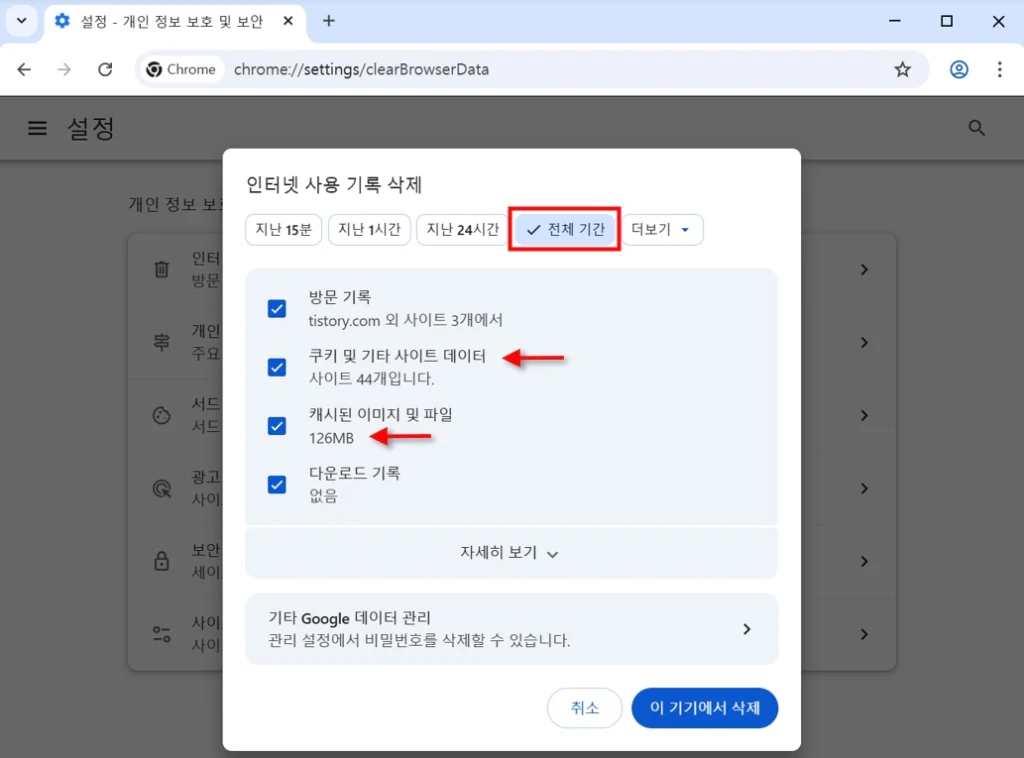1024x758 pixels.
Task: Click the 취소 button
Action: [x=584, y=708]
